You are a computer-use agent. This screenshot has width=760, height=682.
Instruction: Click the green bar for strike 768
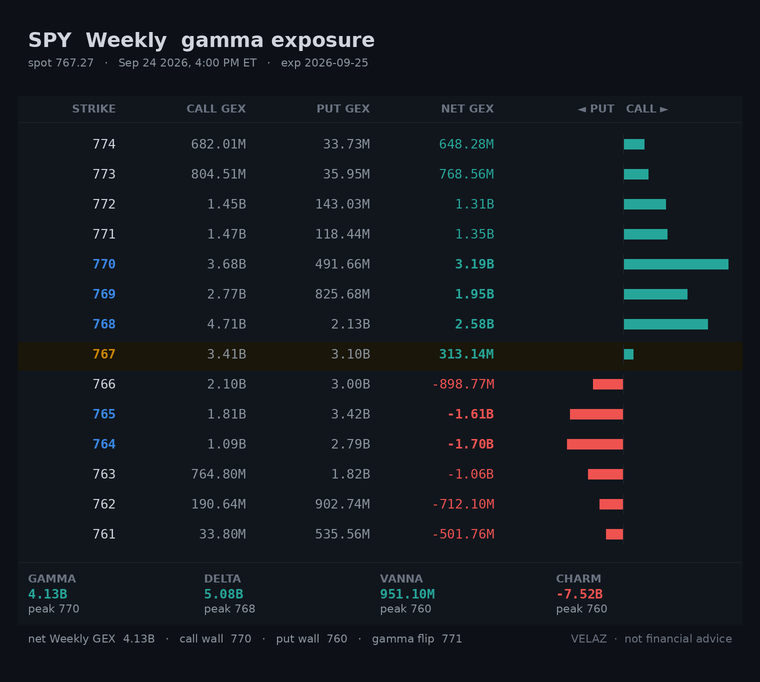coord(665,324)
